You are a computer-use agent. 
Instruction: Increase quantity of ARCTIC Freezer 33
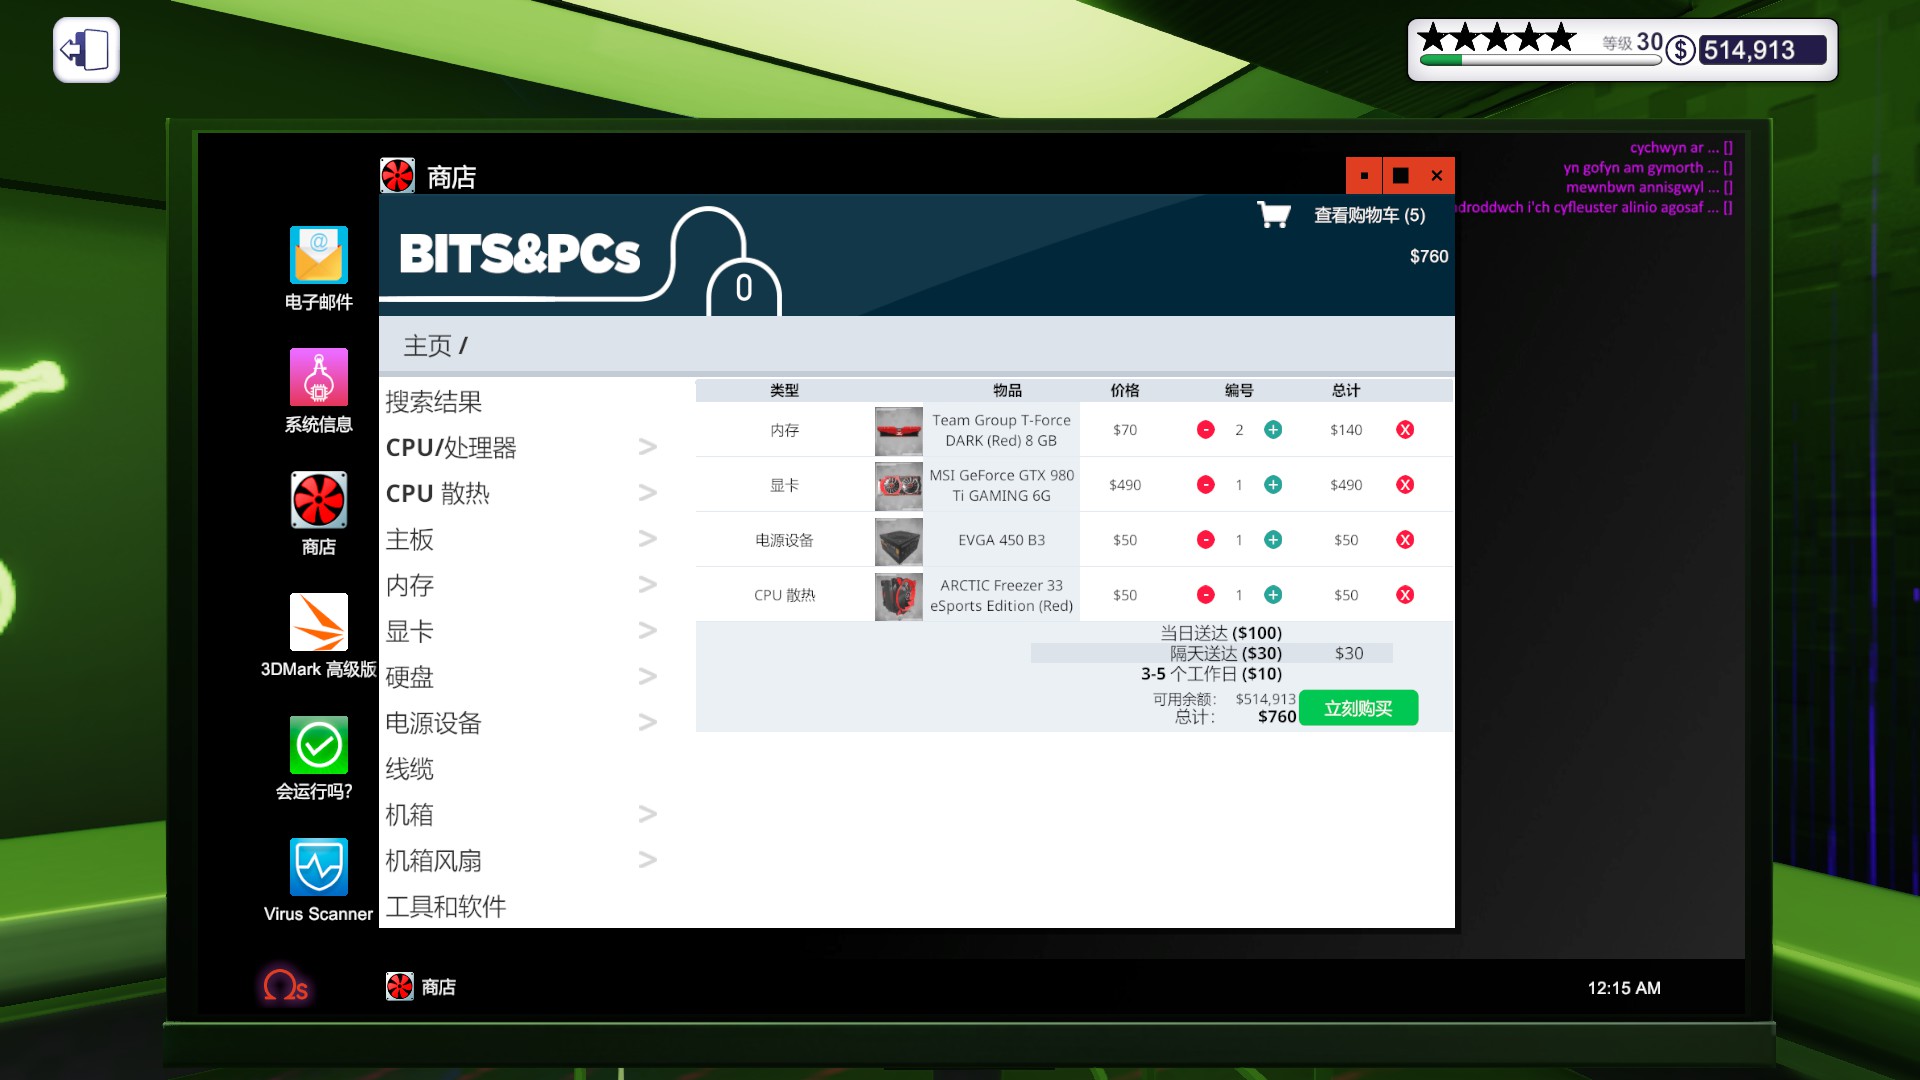[1273, 595]
